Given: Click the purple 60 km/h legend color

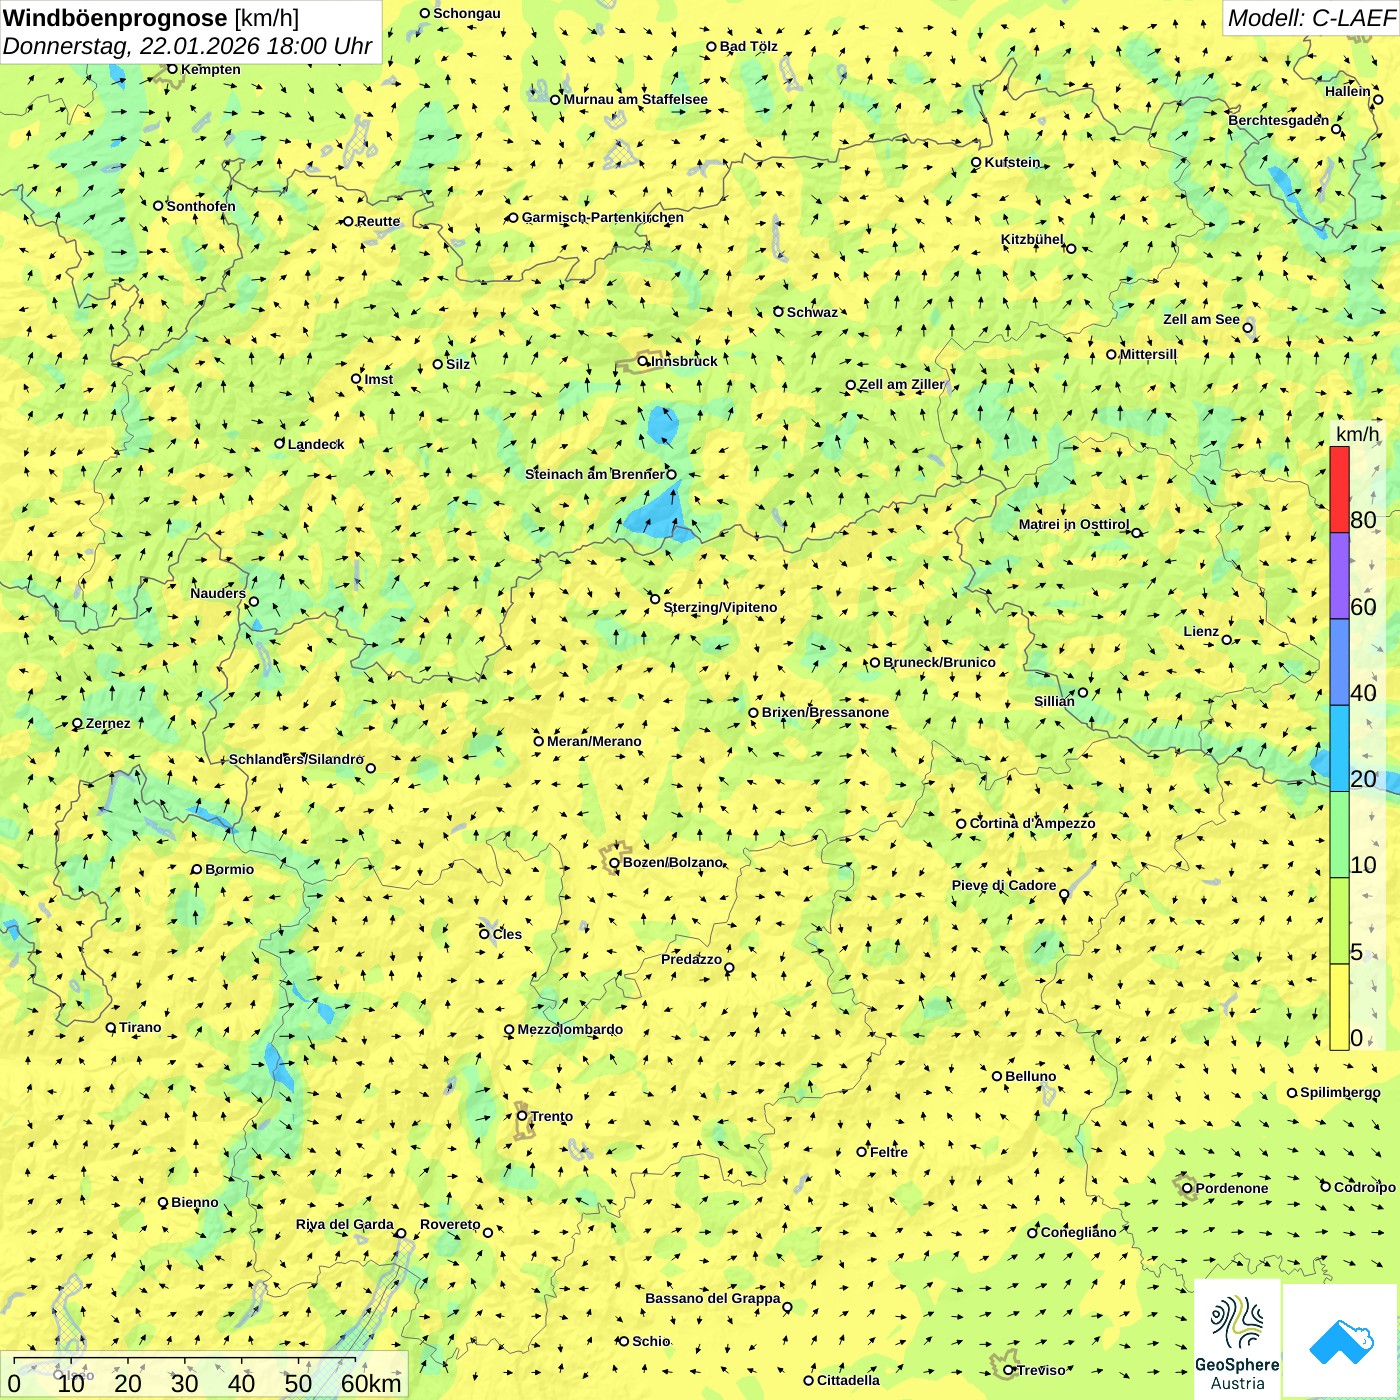Looking at the screenshot, I should click(1339, 576).
